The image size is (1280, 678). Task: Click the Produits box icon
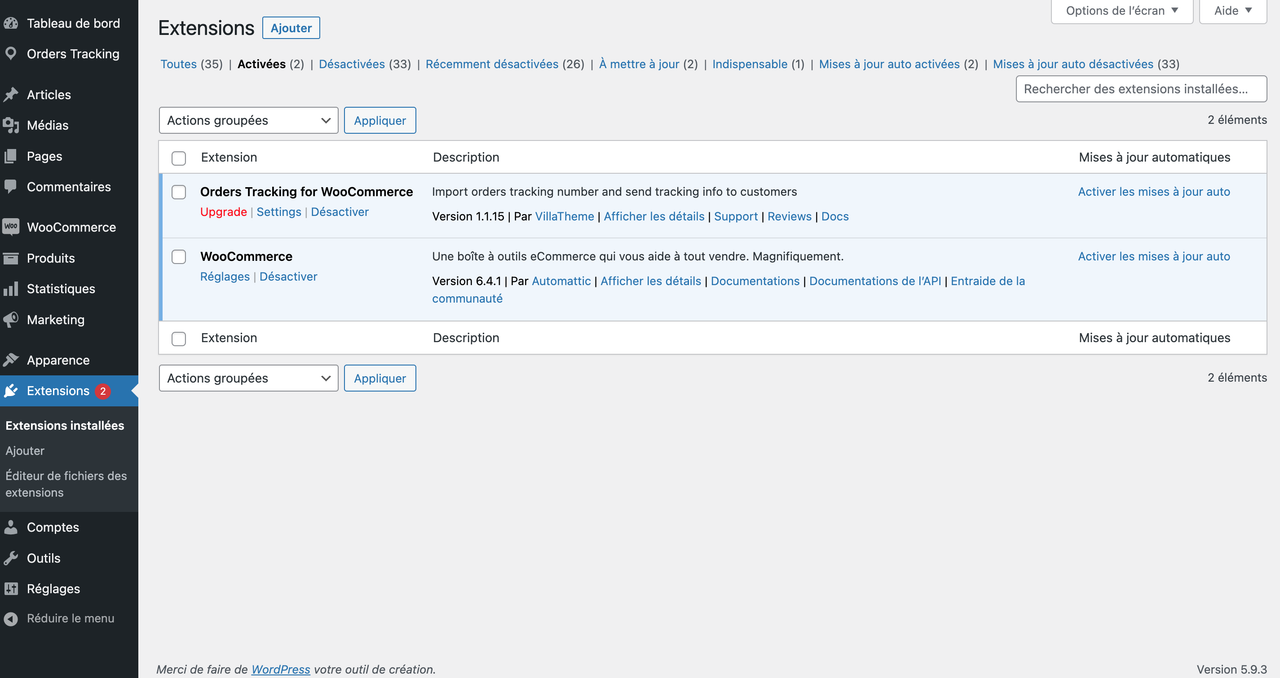tap(11, 258)
